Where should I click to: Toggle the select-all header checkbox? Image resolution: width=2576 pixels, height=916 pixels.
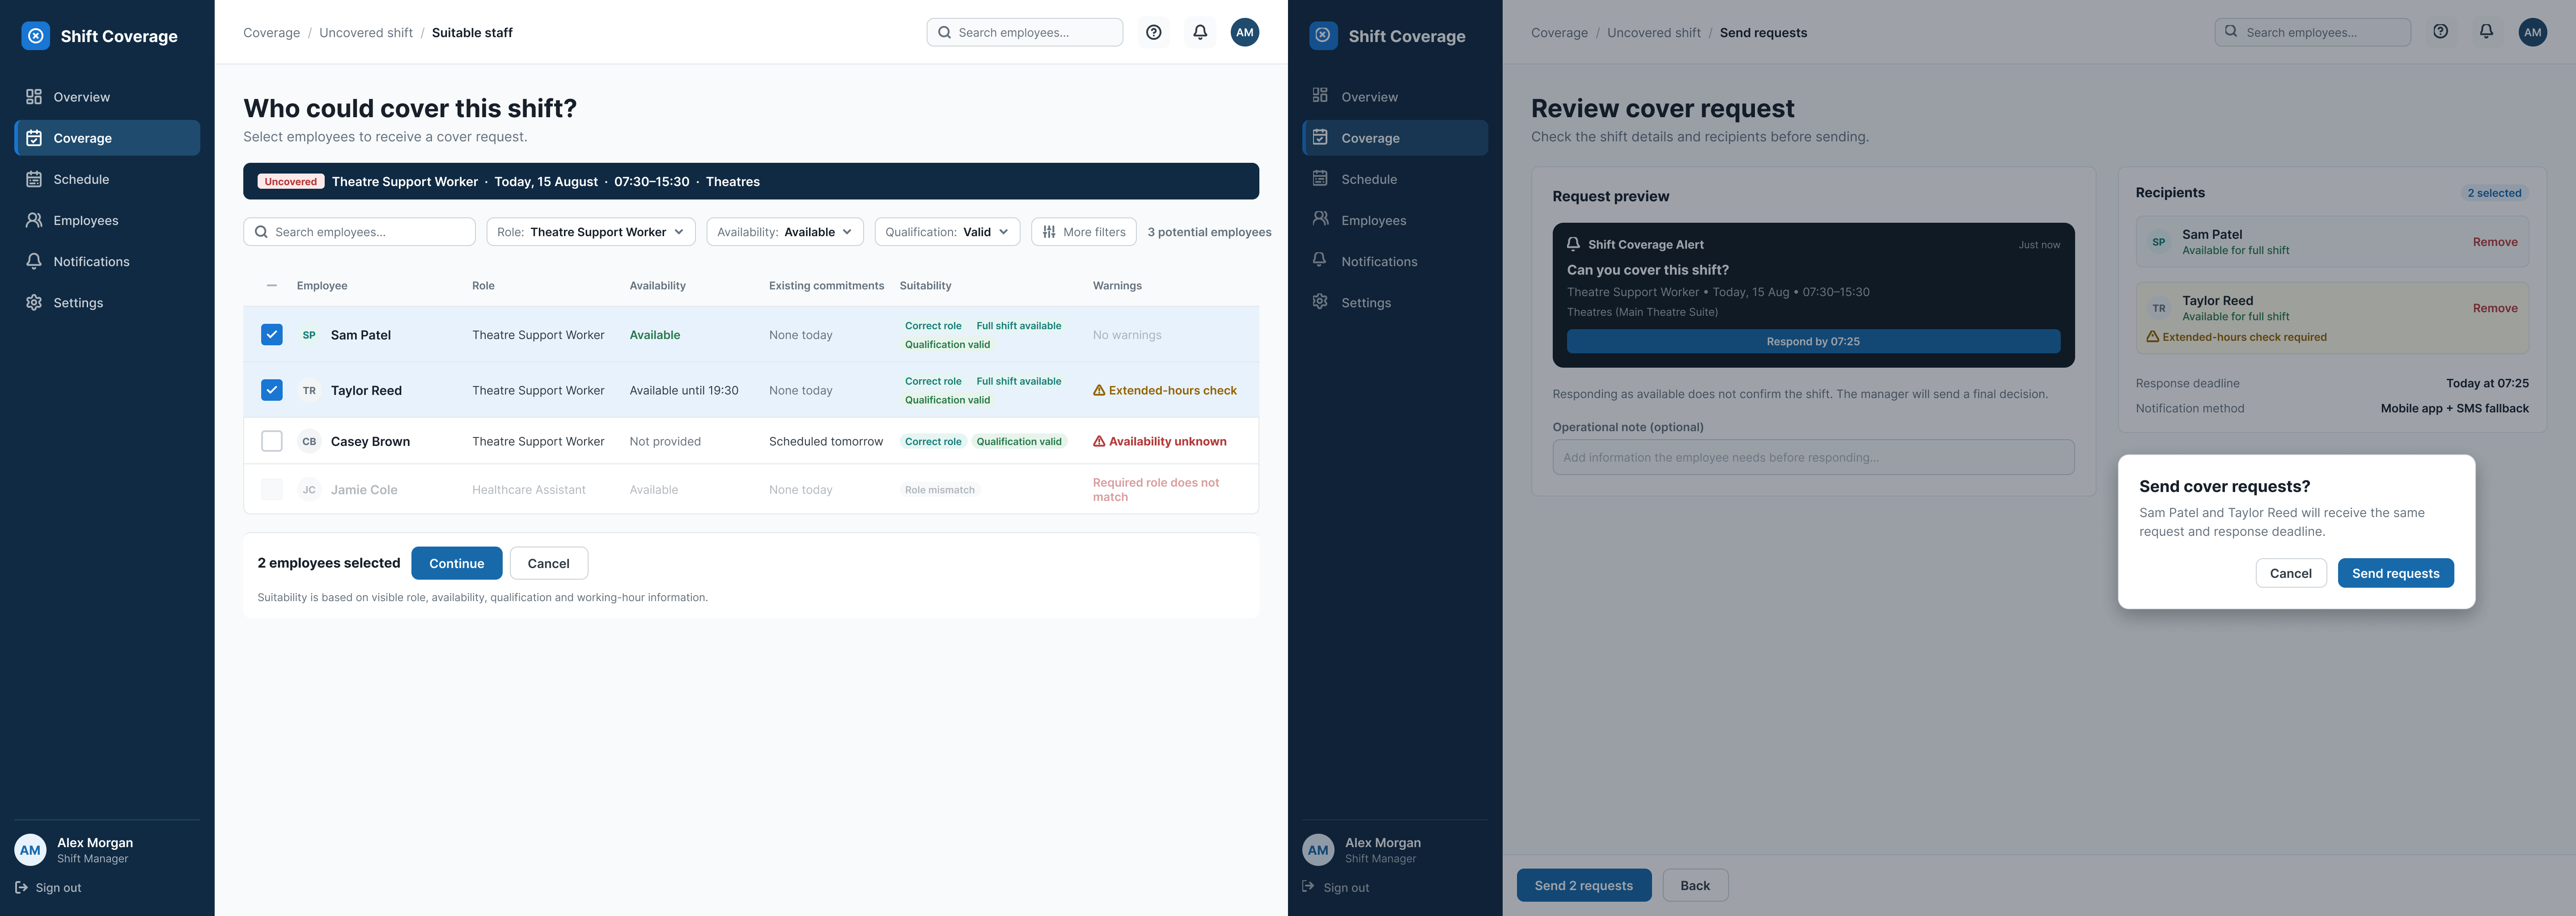272,286
